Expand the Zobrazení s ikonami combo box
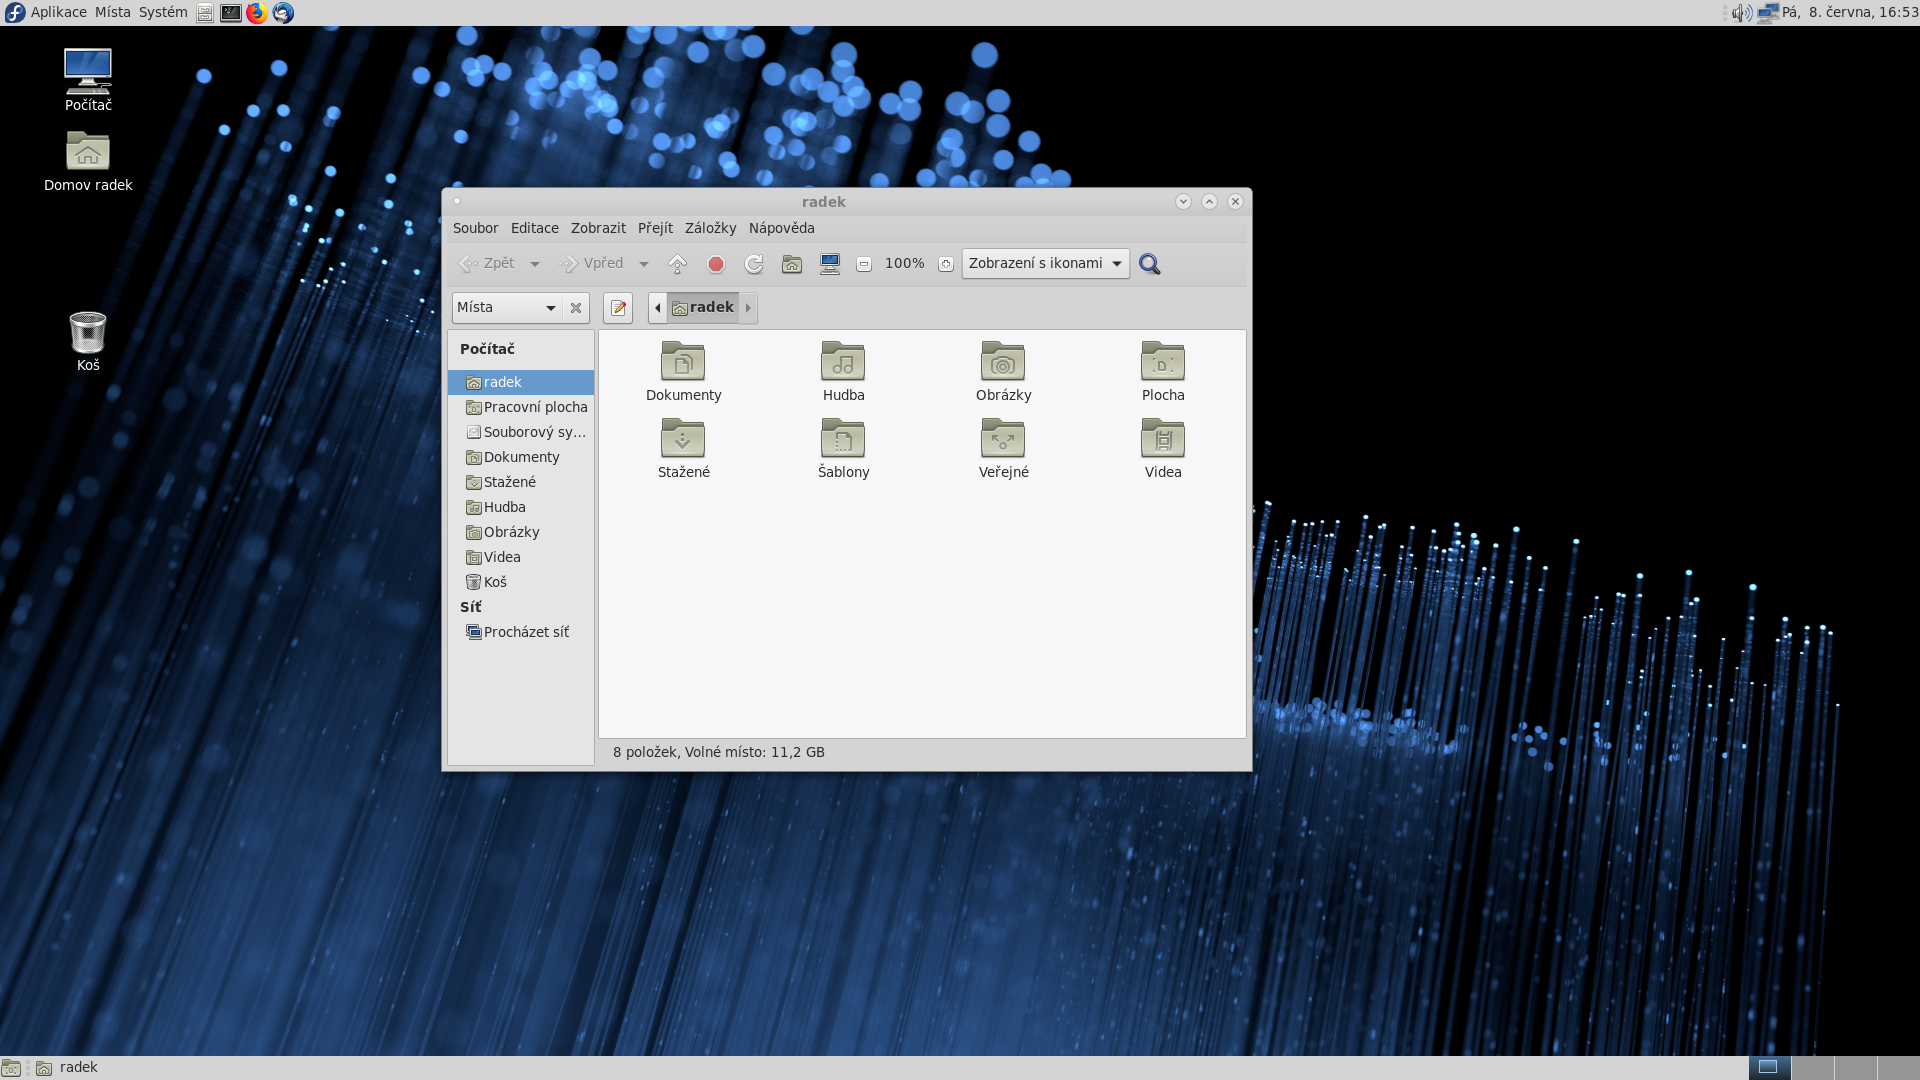 click(x=1045, y=264)
